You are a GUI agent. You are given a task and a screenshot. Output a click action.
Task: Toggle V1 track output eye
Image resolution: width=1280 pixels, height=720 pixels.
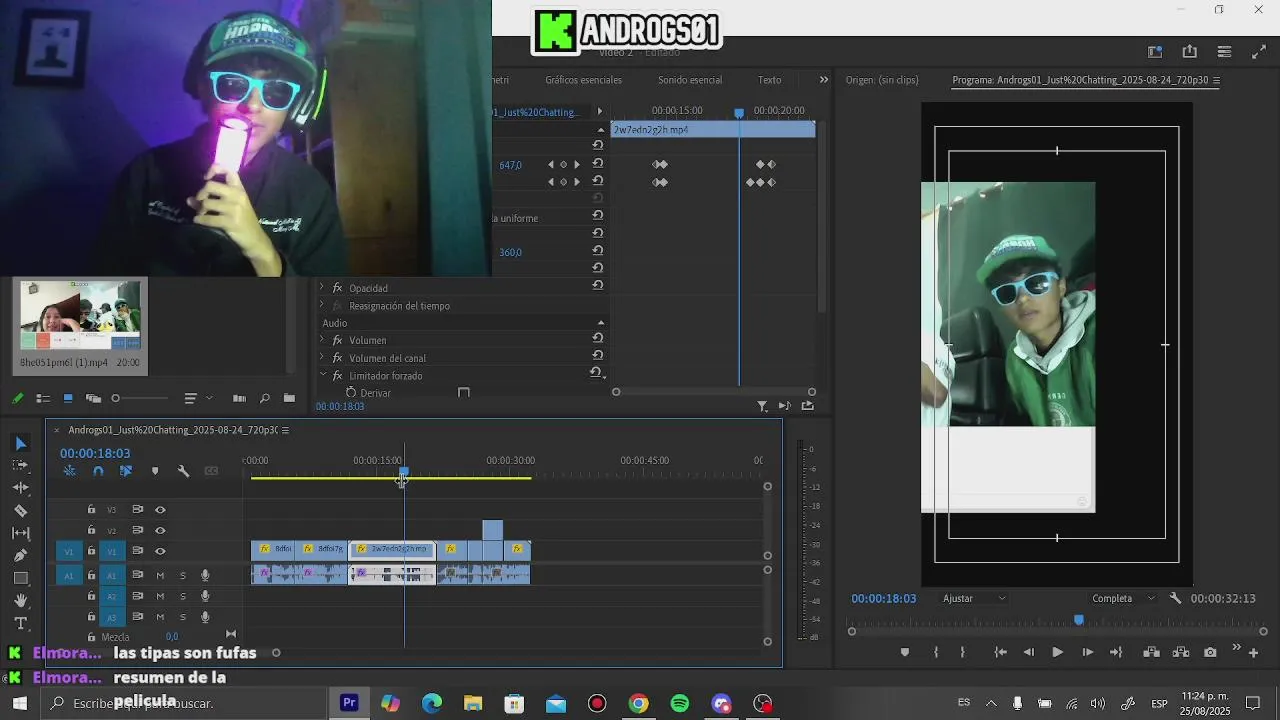160,551
